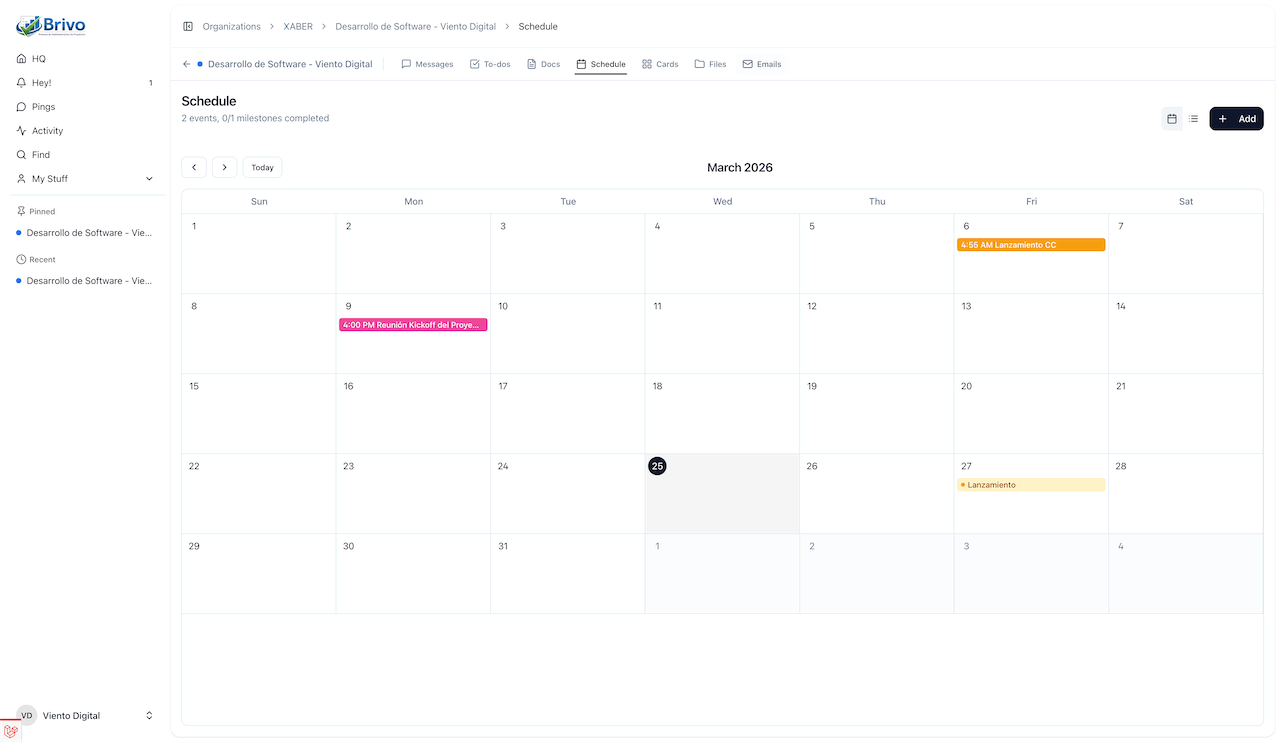Open Find search
Image resolution: width=1280 pixels, height=742 pixels.
40,155
